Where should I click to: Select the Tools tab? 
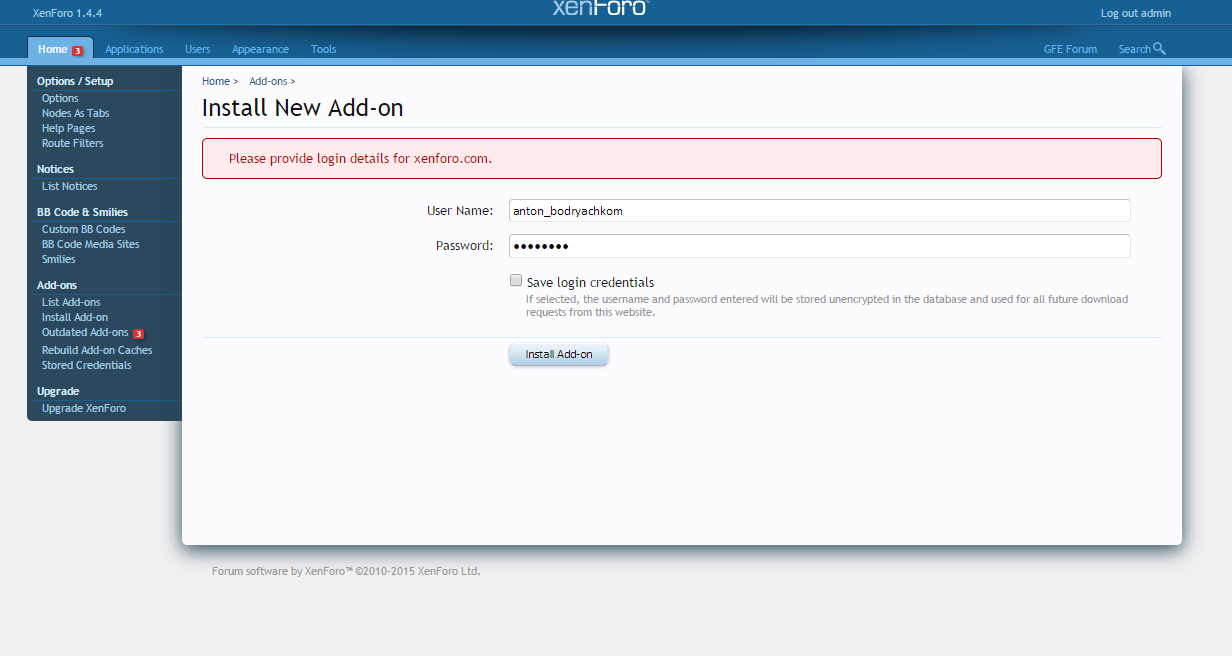(x=323, y=49)
